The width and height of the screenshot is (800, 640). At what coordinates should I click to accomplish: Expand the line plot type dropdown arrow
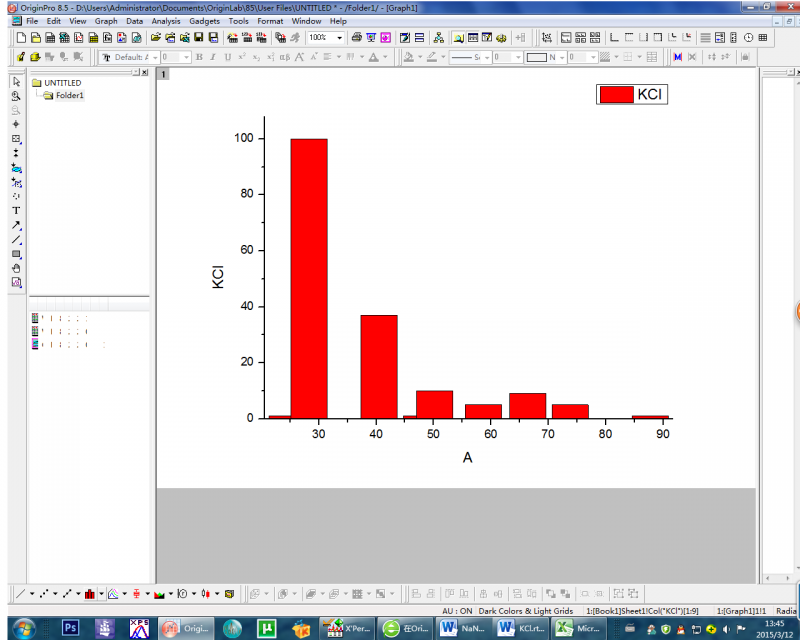32,594
